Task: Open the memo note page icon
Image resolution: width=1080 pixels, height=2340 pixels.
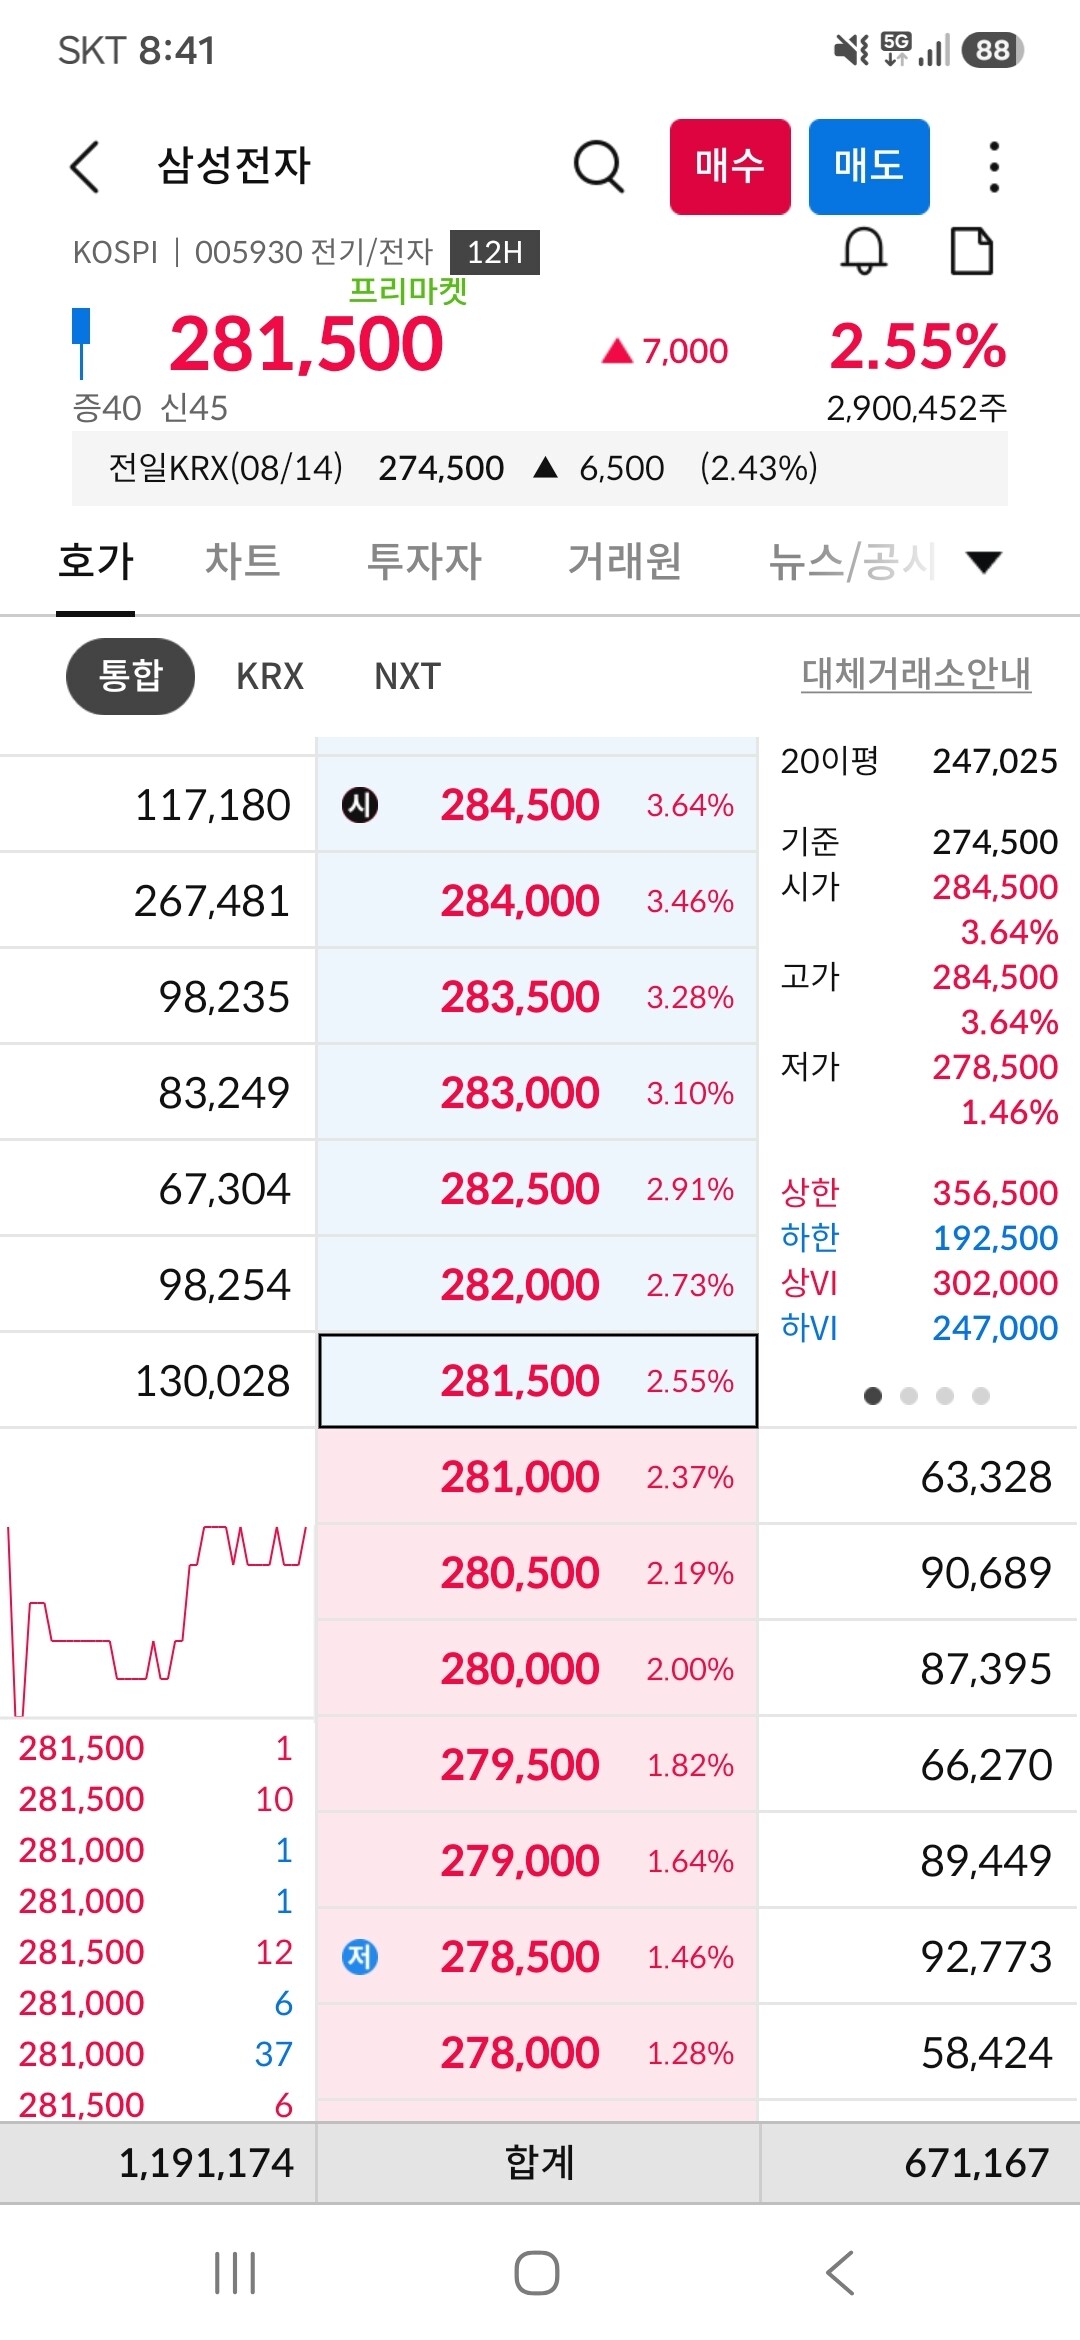Action: 971,250
